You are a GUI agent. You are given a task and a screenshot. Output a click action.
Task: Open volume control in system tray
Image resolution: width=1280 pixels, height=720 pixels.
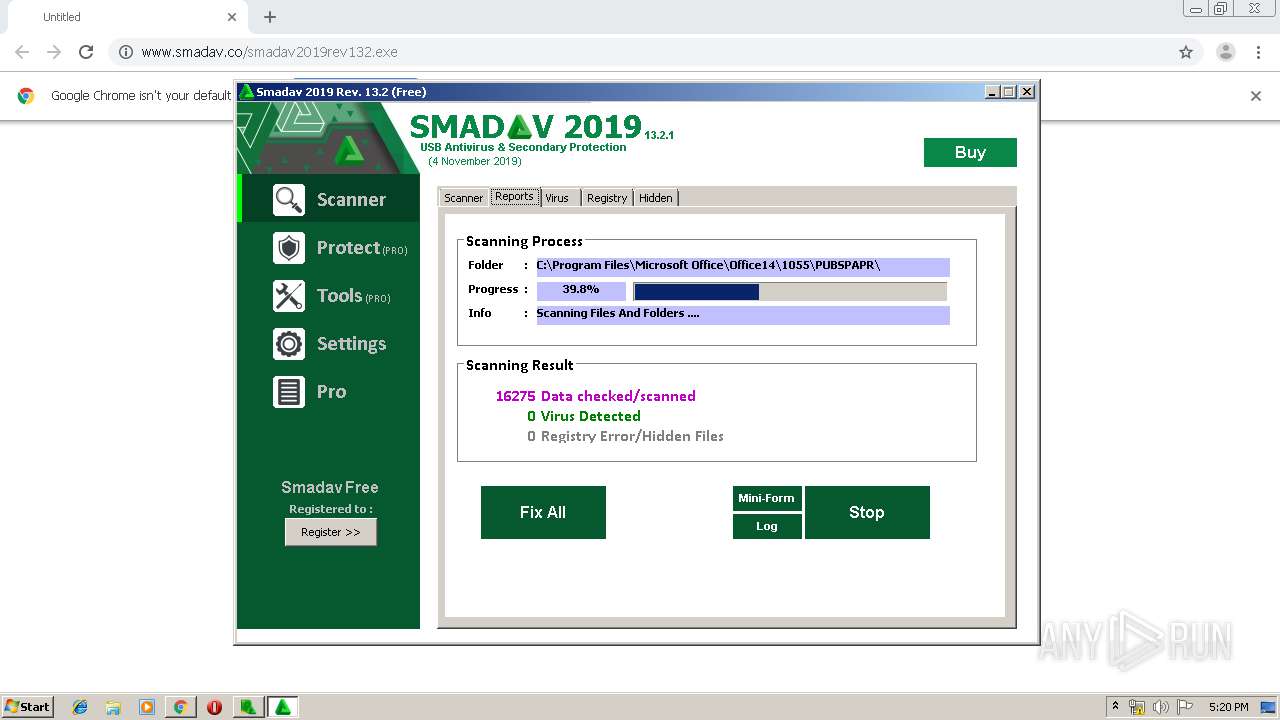[1161, 707]
